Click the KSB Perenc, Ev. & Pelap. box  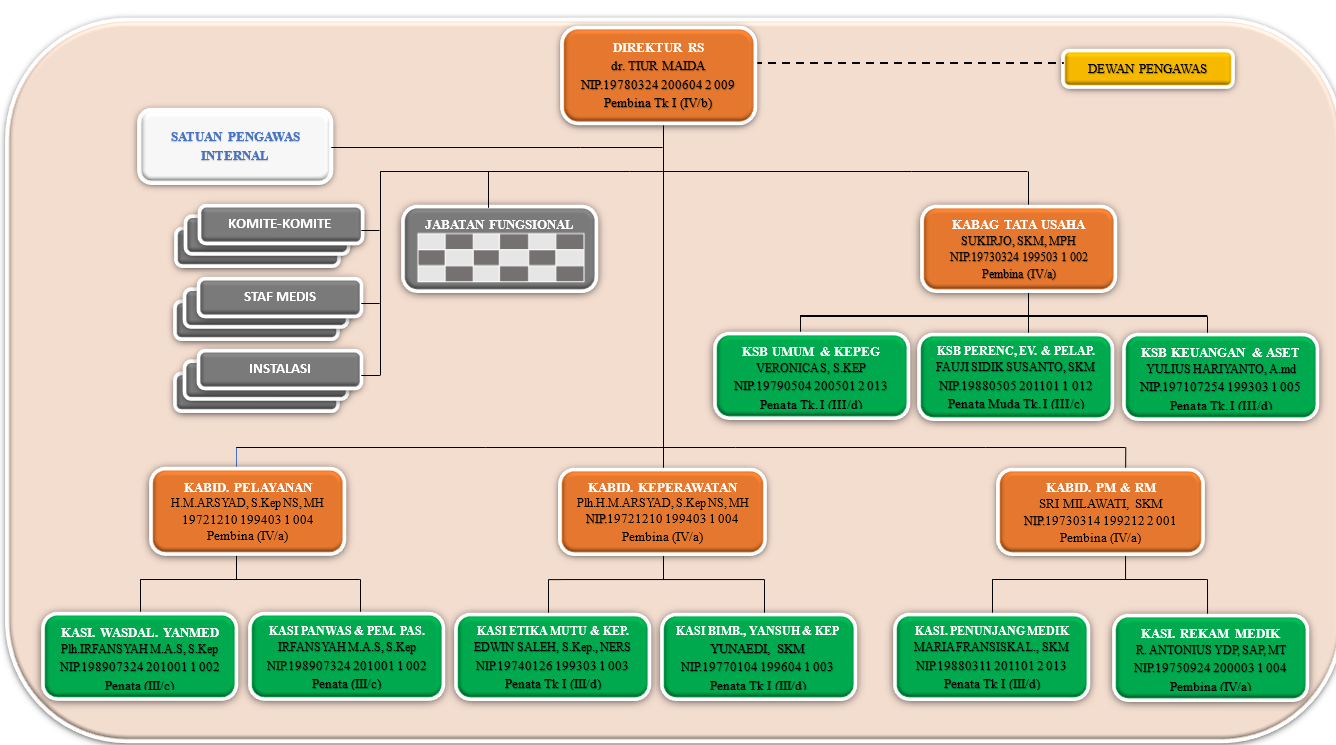[1015, 377]
